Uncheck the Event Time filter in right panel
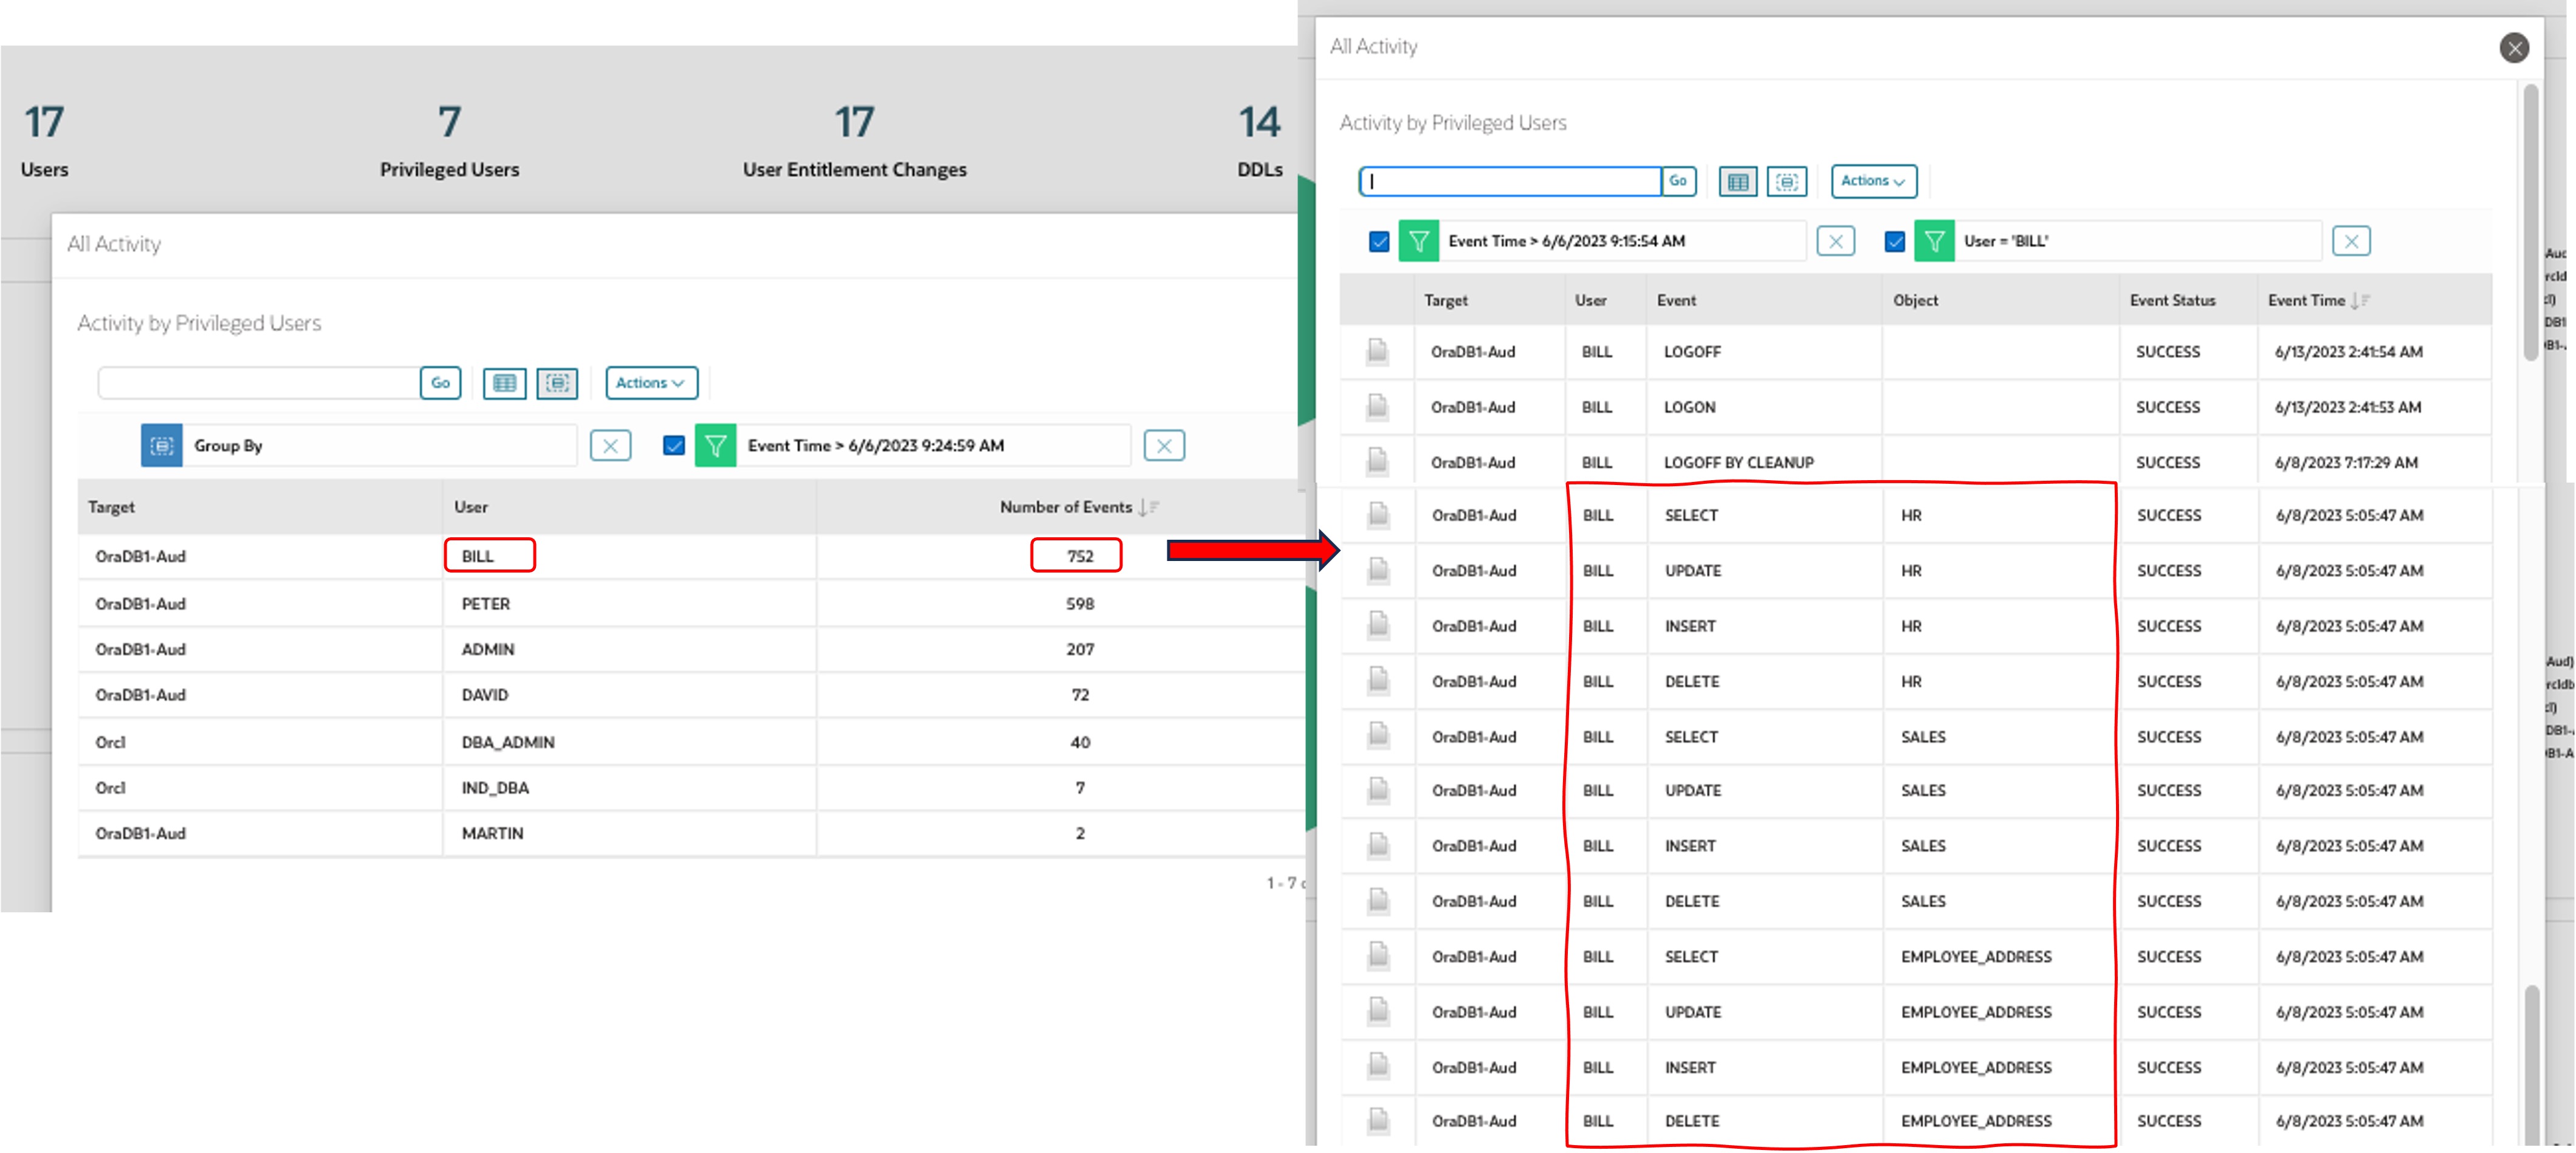Image resolution: width=2576 pixels, height=1153 pixels. click(1378, 240)
